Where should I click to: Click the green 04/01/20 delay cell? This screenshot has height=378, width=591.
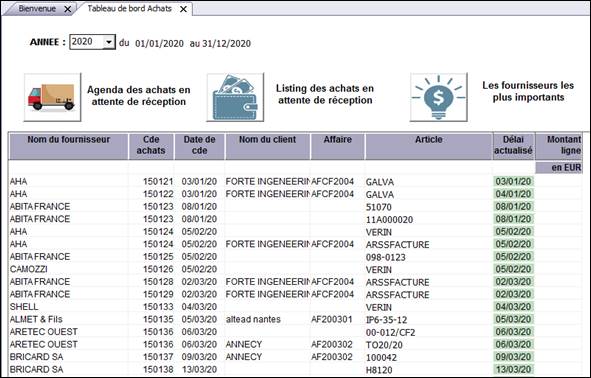513,194
